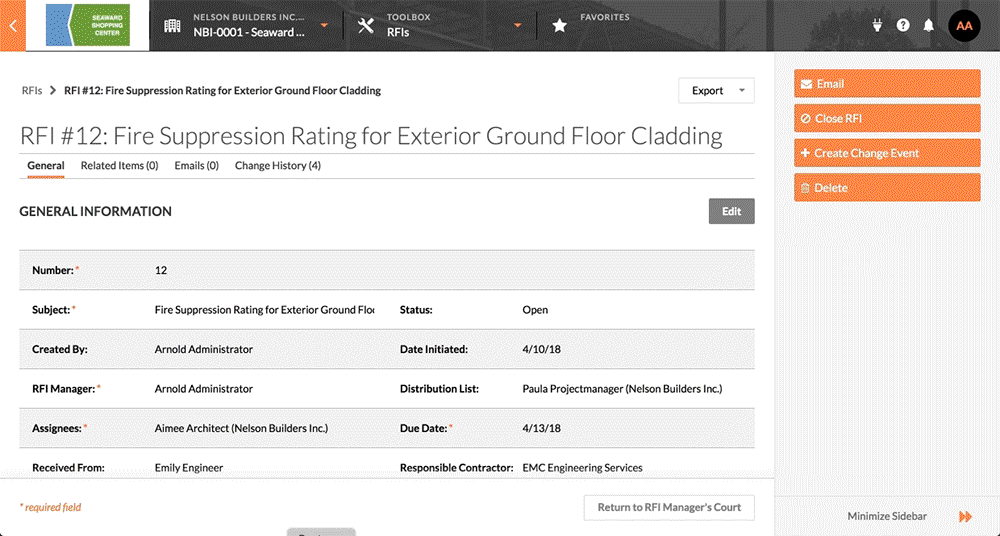Click the building company icon
The image size is (1000, 536).
click(173, 26)
